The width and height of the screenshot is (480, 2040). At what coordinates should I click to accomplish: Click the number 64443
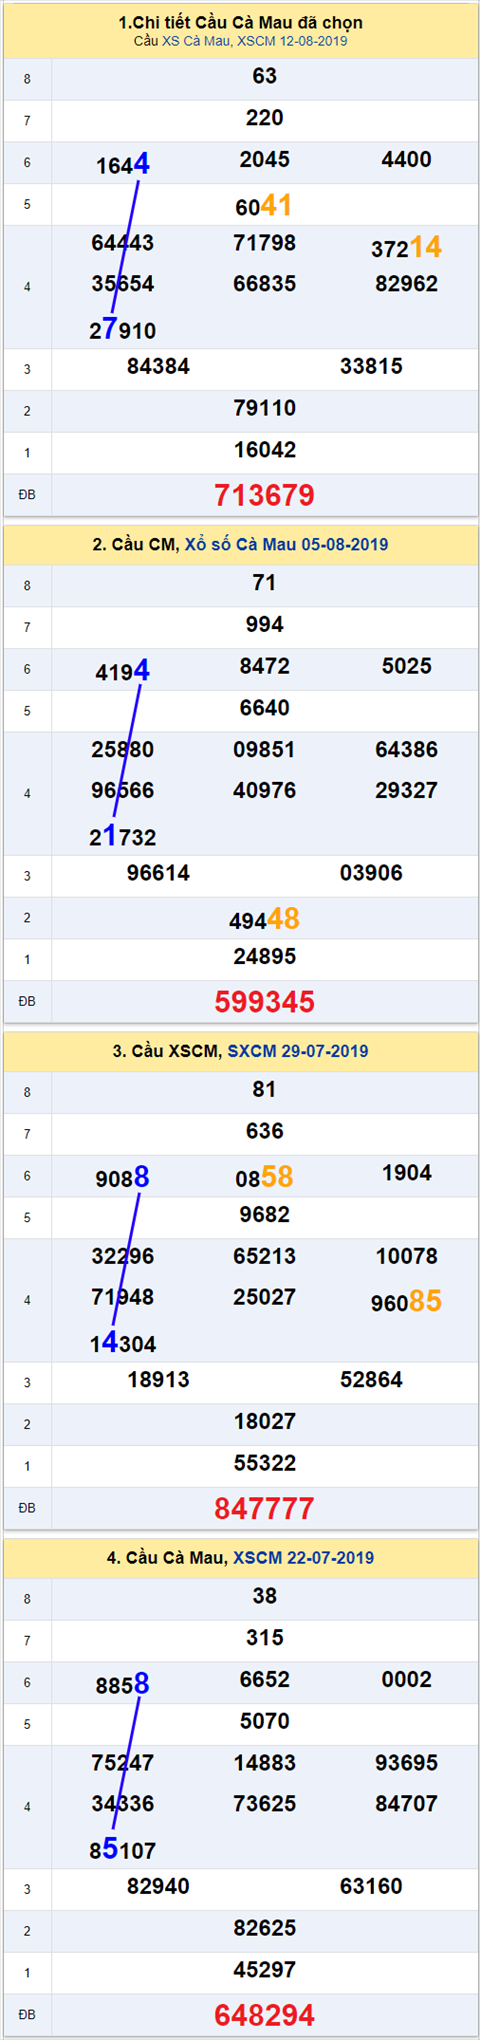coord(123,243)
